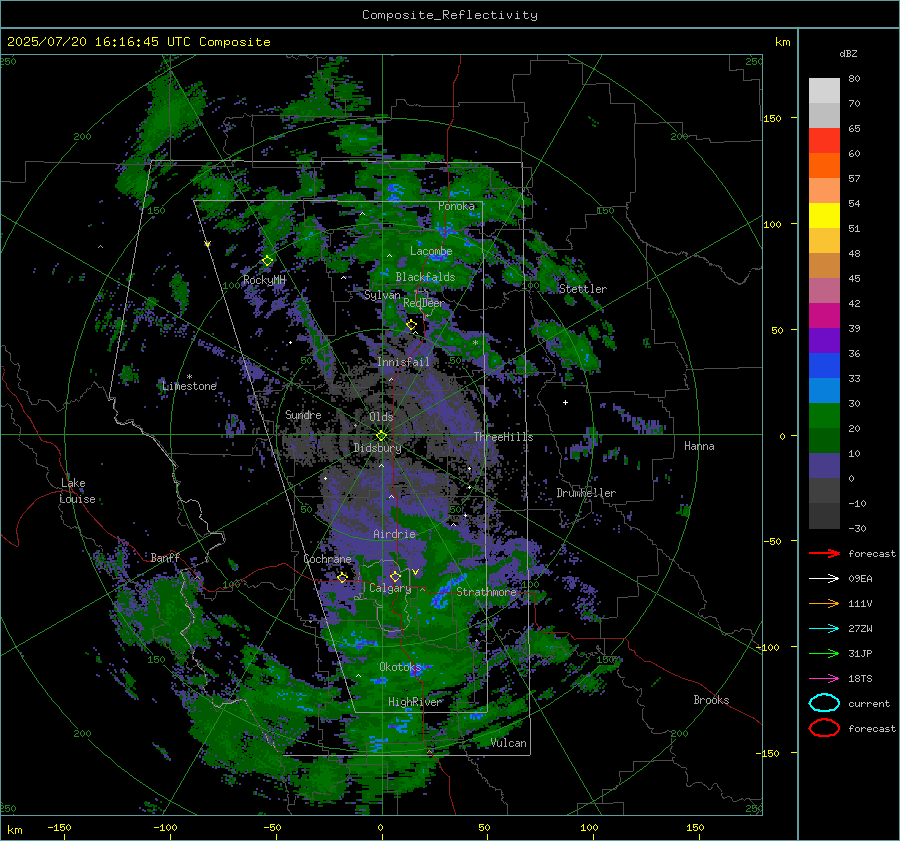Image resolution: width=900 pixels, height=841 pixels.
Task: Click the Sylvan map label
Action: 382,295
